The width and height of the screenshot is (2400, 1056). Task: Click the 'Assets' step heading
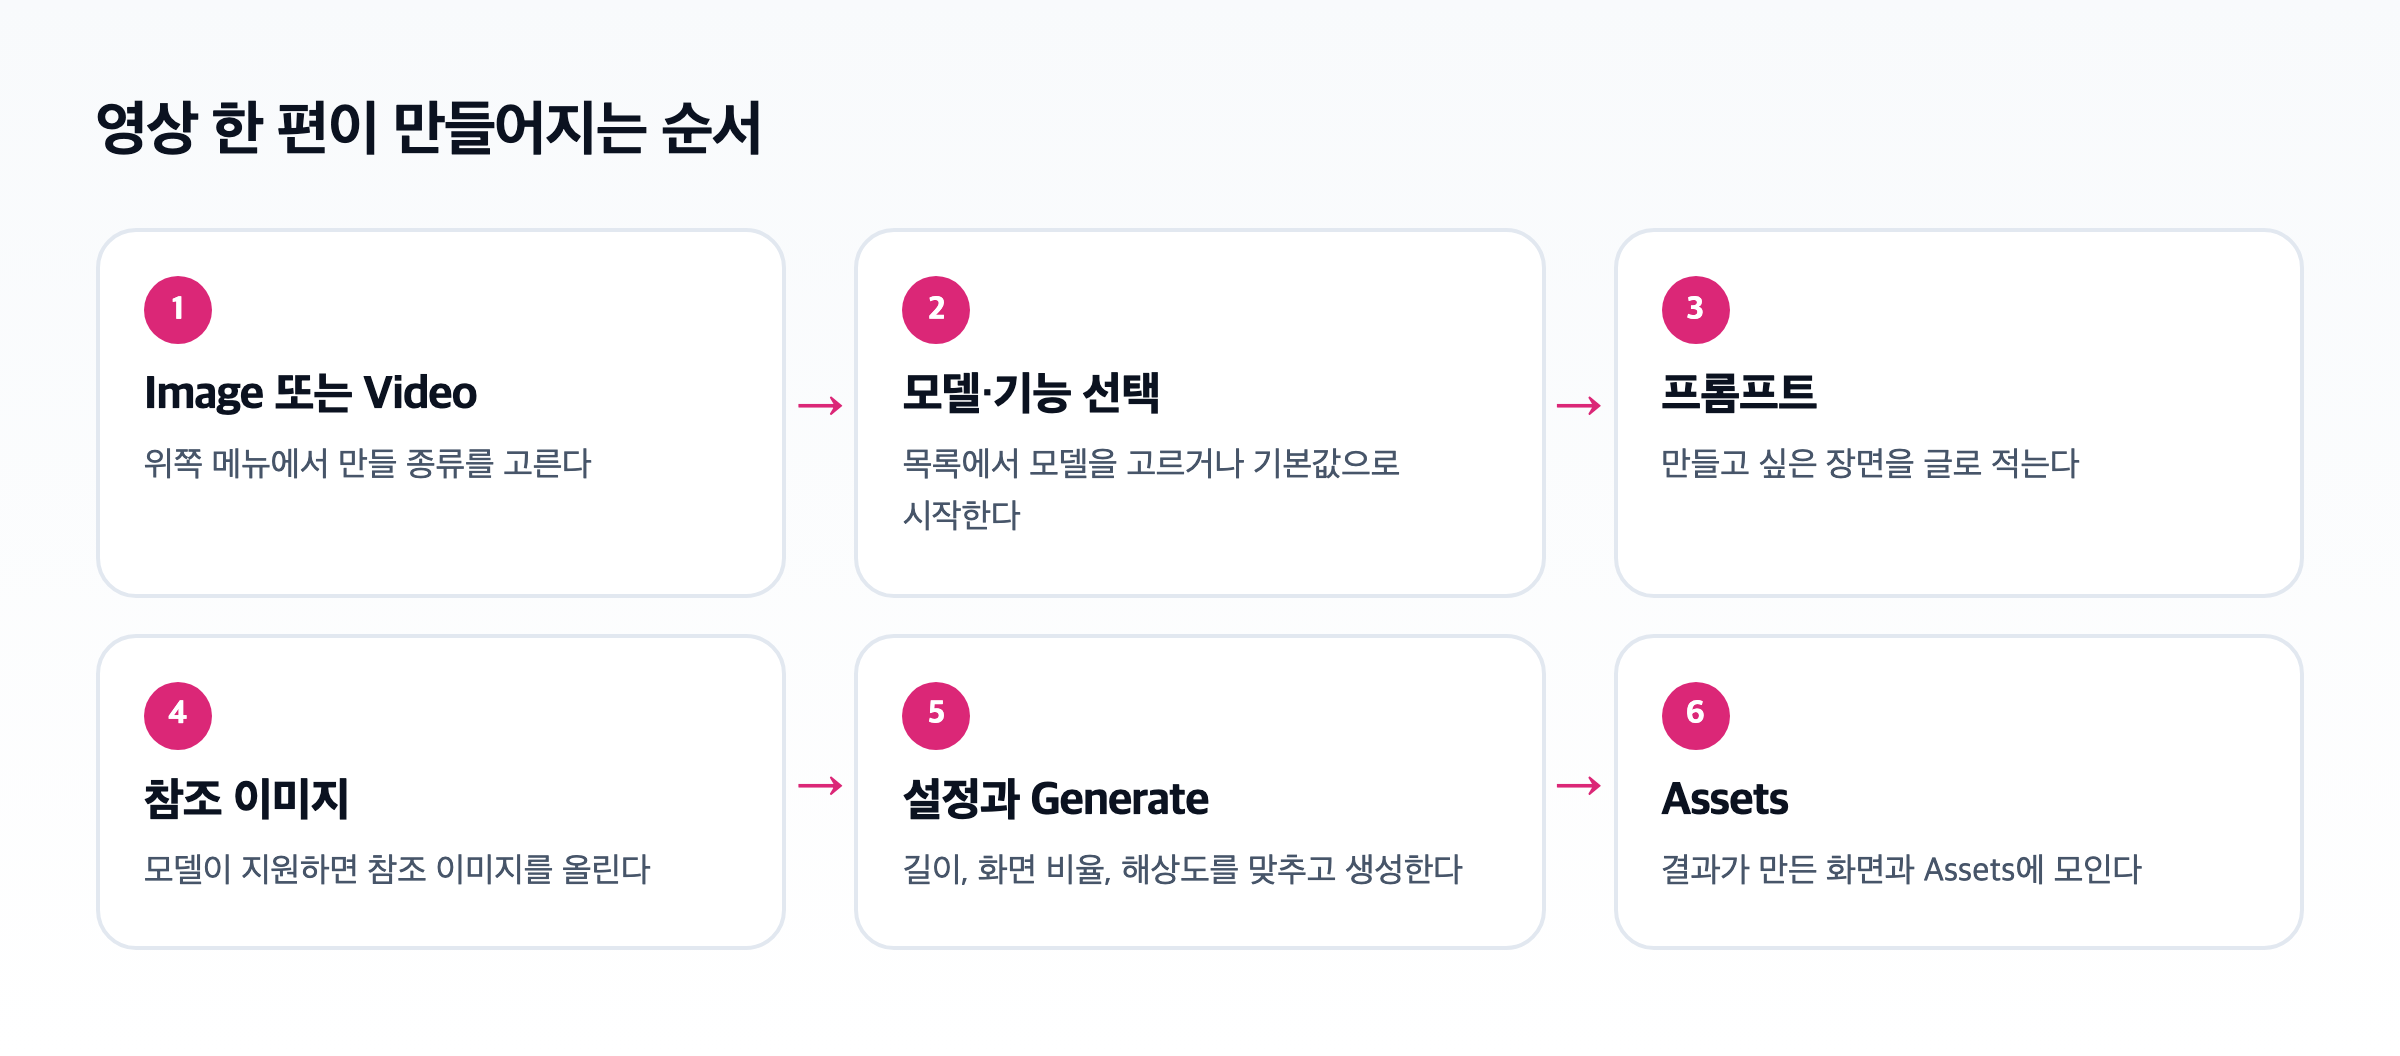pyautogui.click(x=1725, y=799)
